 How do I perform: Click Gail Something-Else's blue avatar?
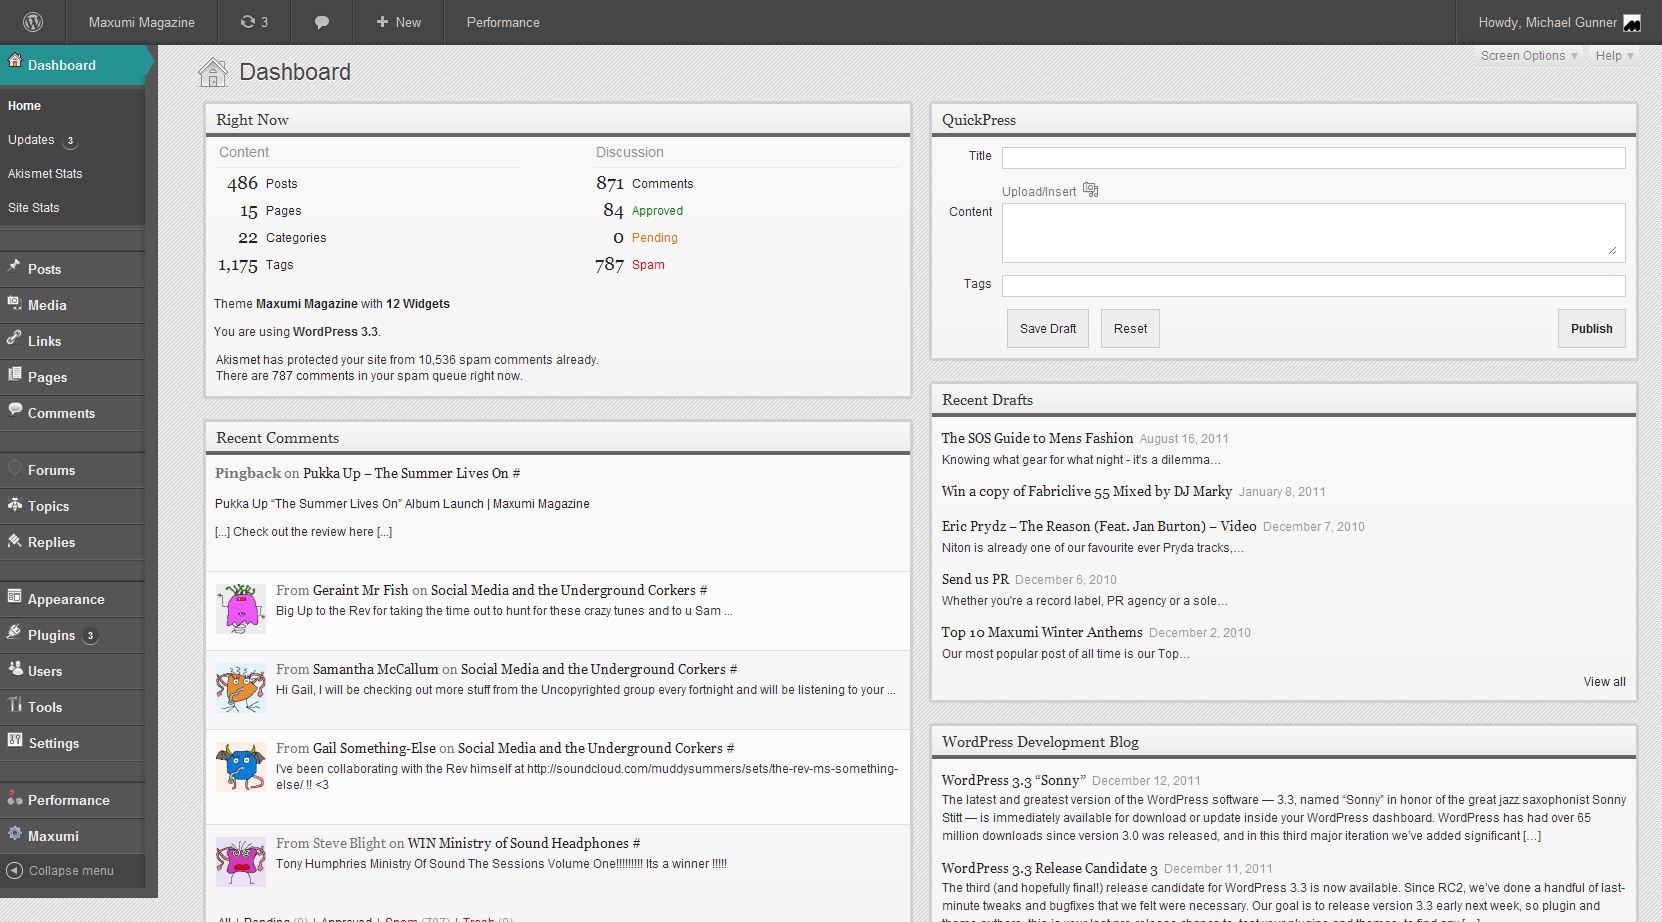[241, 767]
